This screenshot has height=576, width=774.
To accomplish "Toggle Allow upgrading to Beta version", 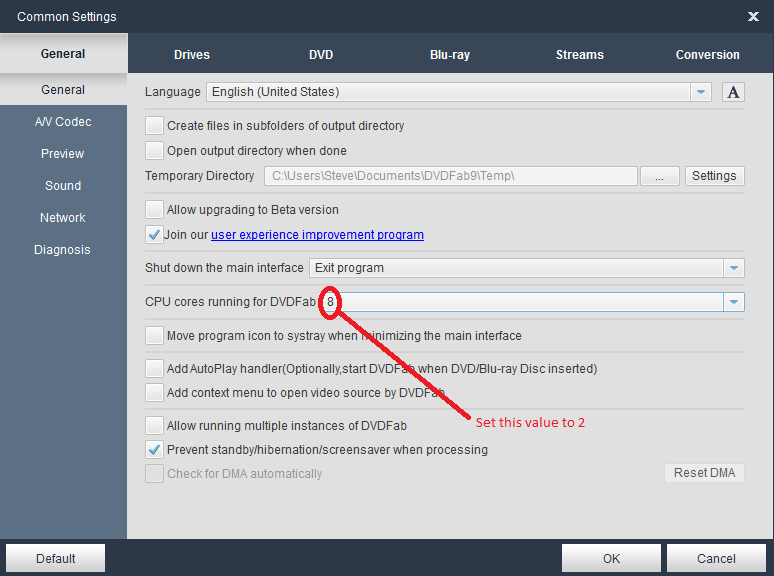I will point(154,209).
